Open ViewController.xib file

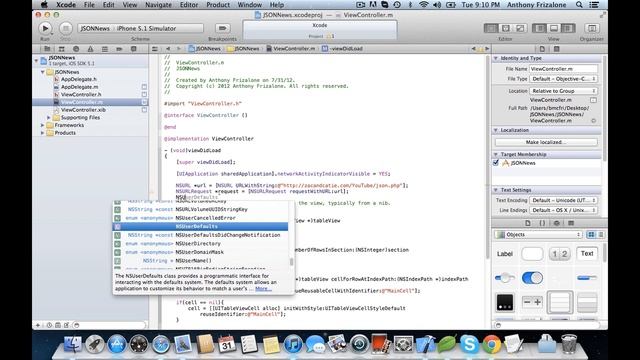tap(83, 110)
